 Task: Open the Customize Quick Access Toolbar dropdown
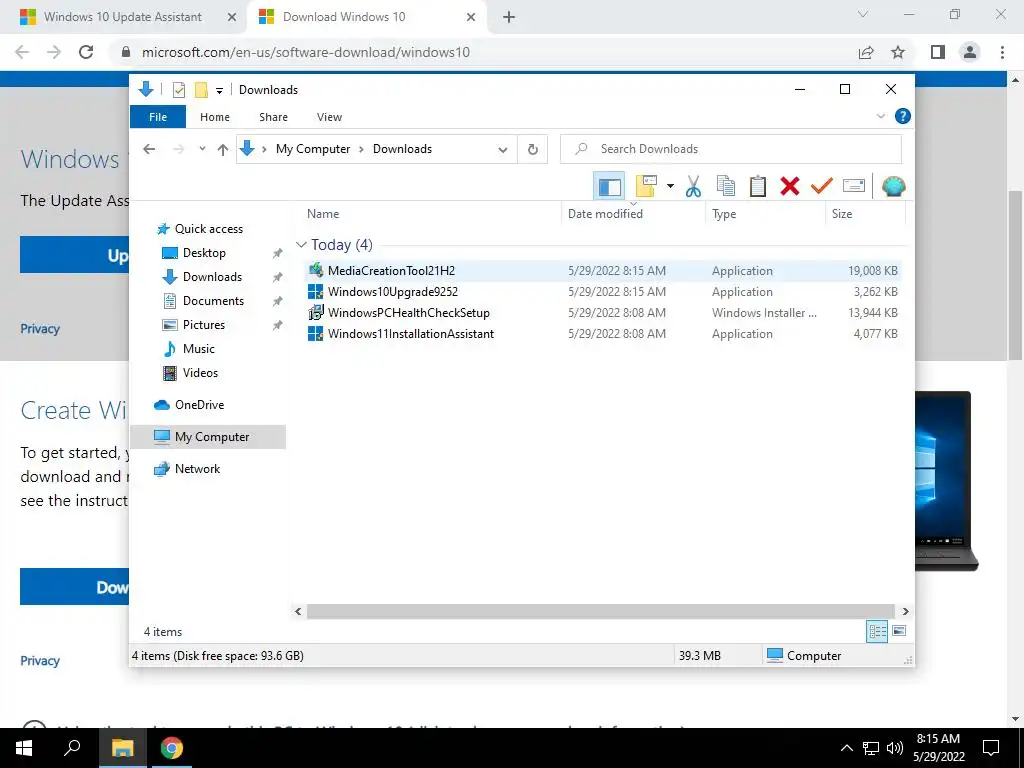pyautogui.click(x=219, y=91)
